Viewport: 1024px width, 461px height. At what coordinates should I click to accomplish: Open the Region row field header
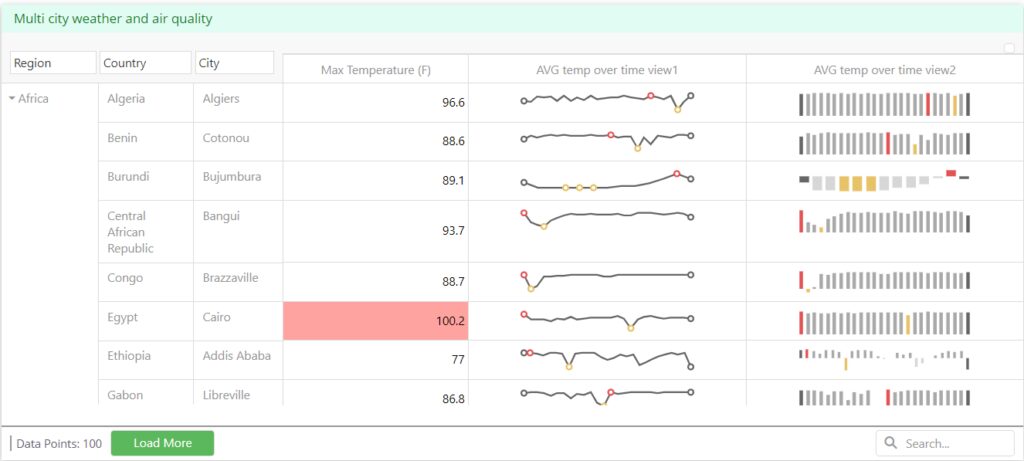[x=53, y=63]
